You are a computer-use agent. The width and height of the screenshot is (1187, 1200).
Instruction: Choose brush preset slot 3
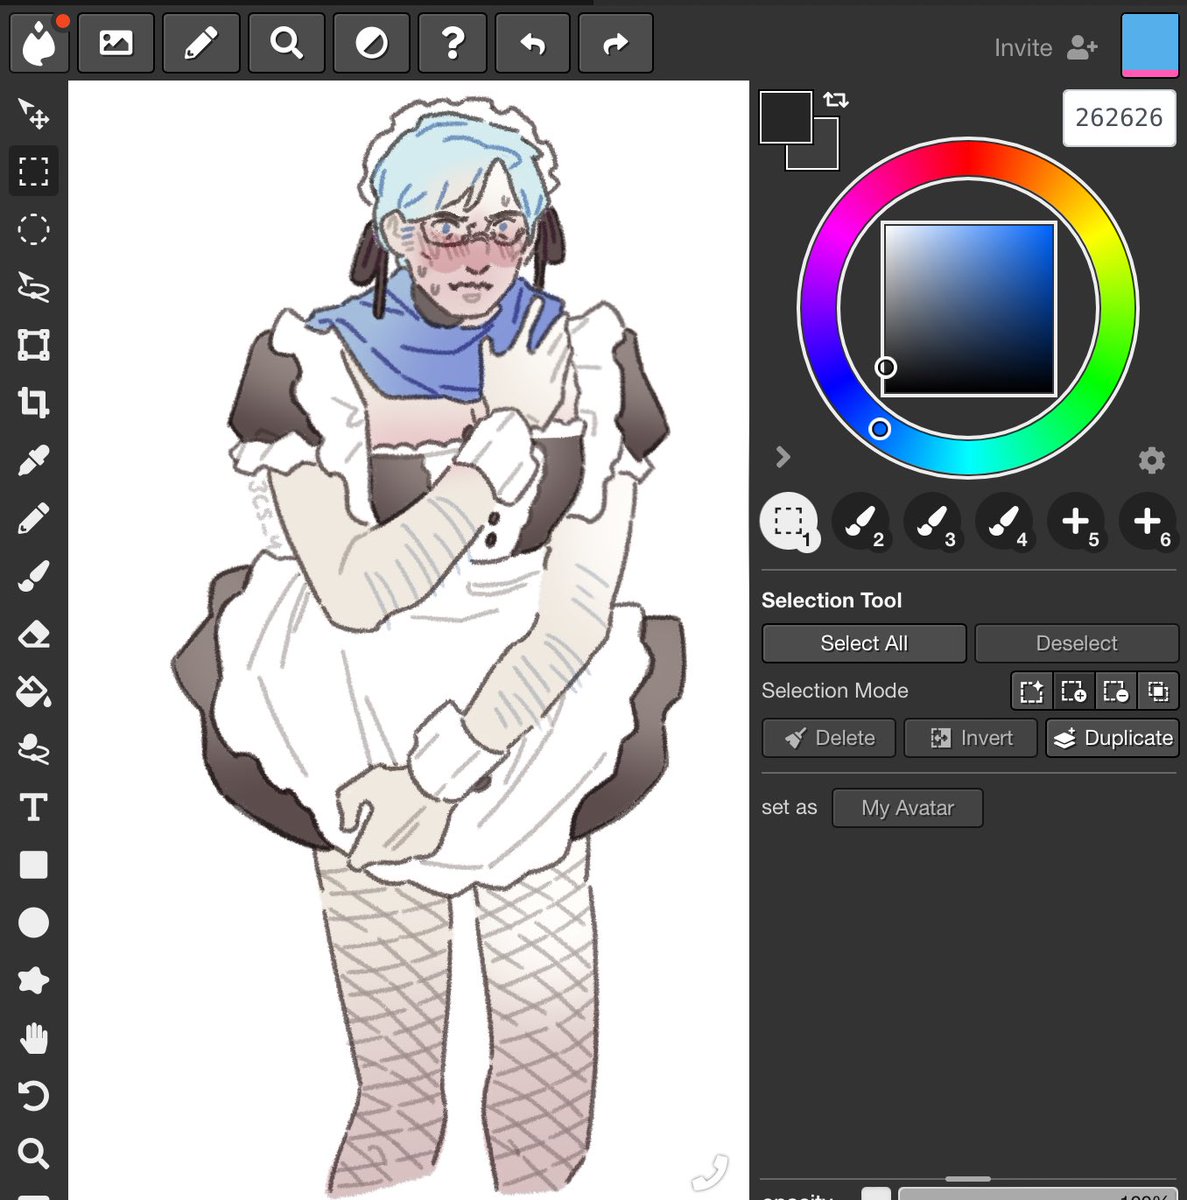point(932,522)
